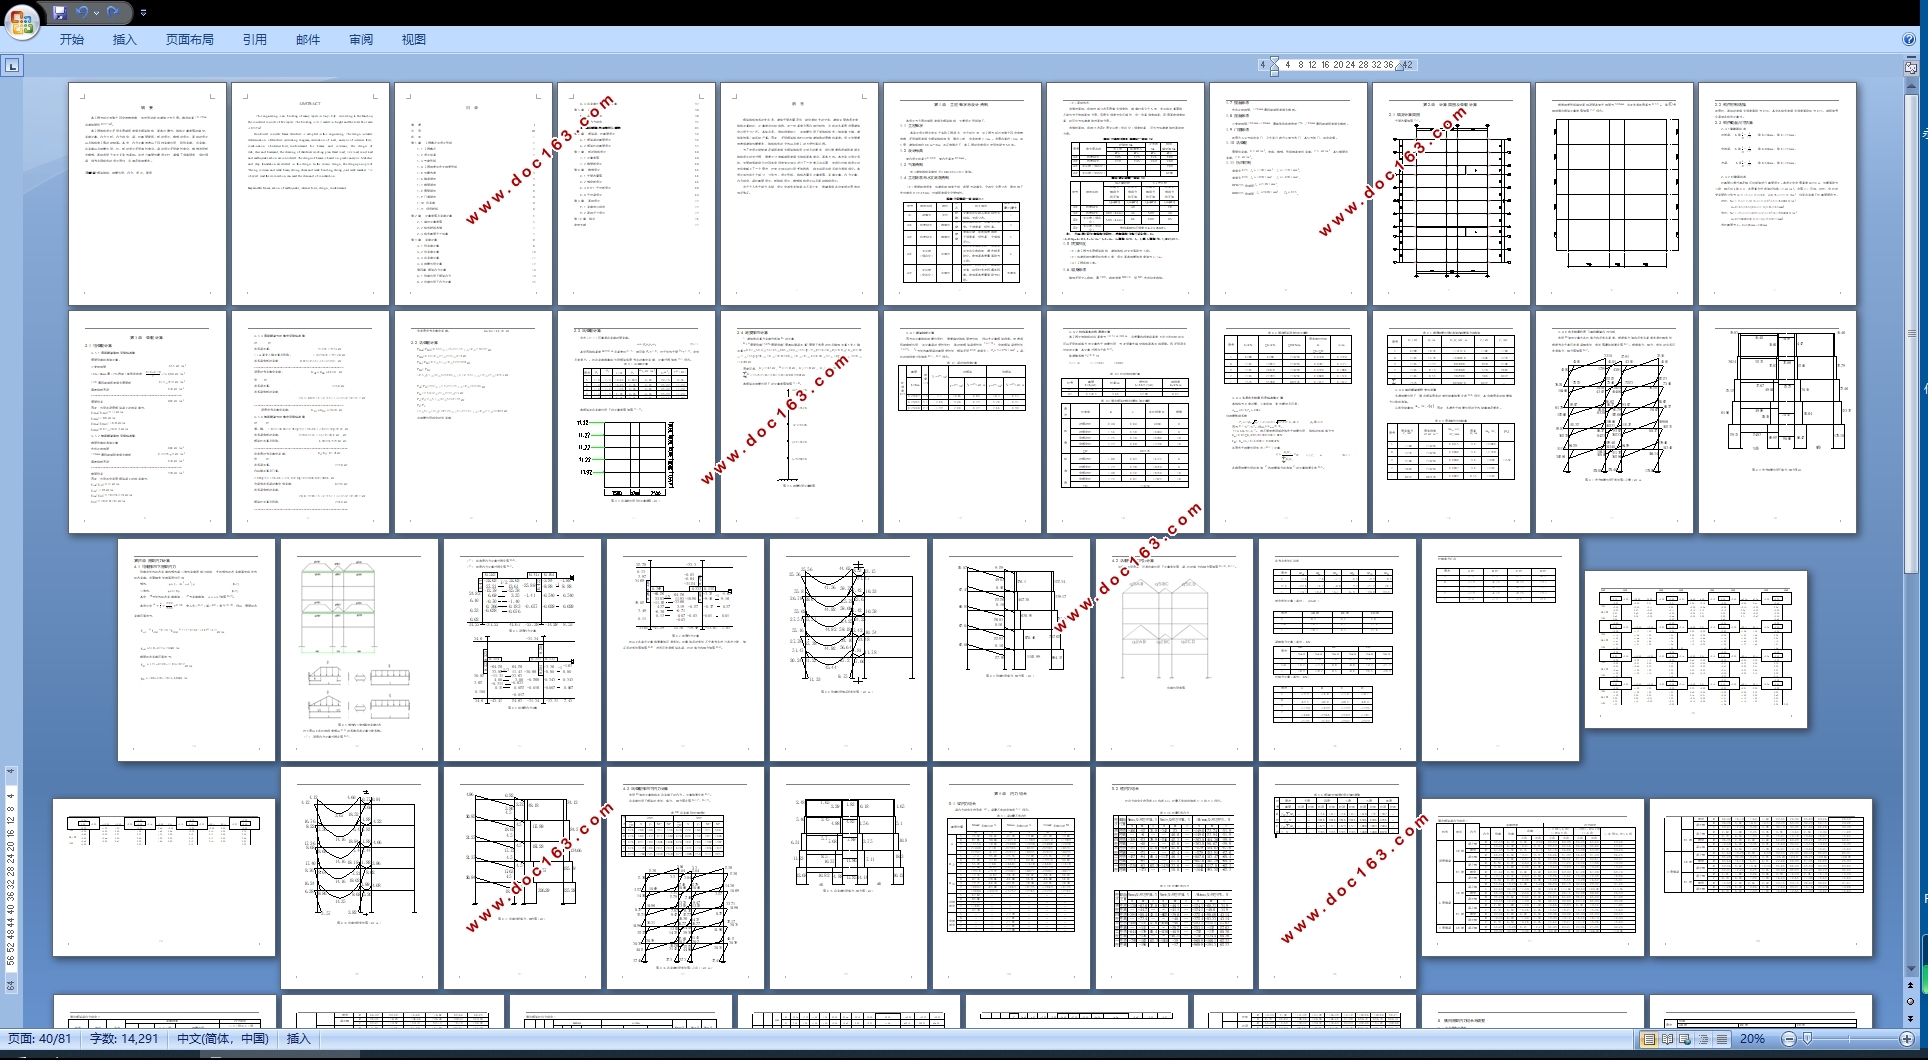1928x1060 pixels.
Task: Click the 中文(简体，中国) language indicator
Action: 222,1039
